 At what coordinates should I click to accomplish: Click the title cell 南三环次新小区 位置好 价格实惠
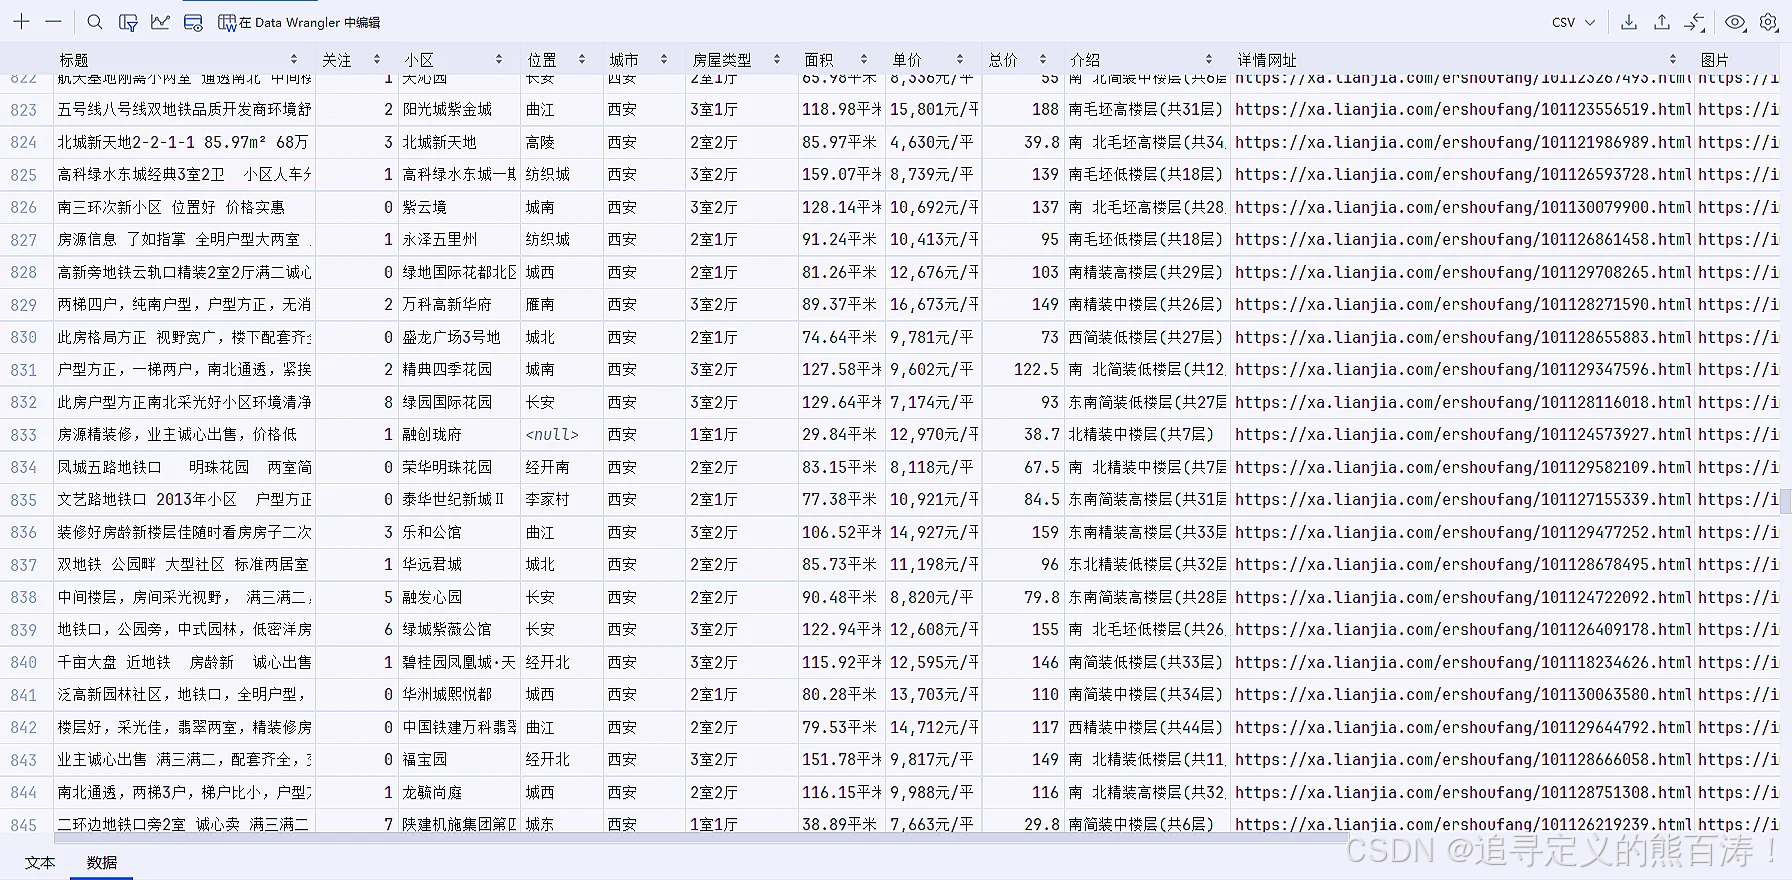click(x=184, y=208)
